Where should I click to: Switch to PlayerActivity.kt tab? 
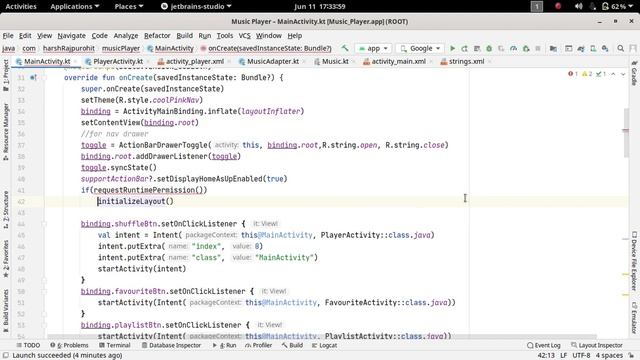pos(118,61)
